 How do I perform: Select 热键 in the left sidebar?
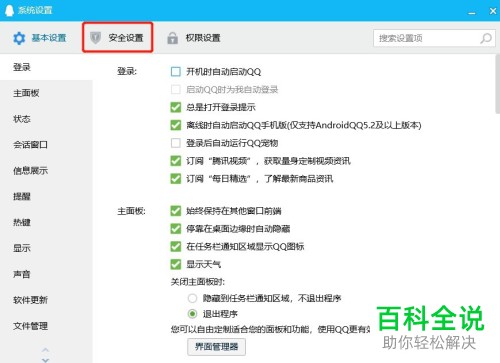[x=46, y=222]
